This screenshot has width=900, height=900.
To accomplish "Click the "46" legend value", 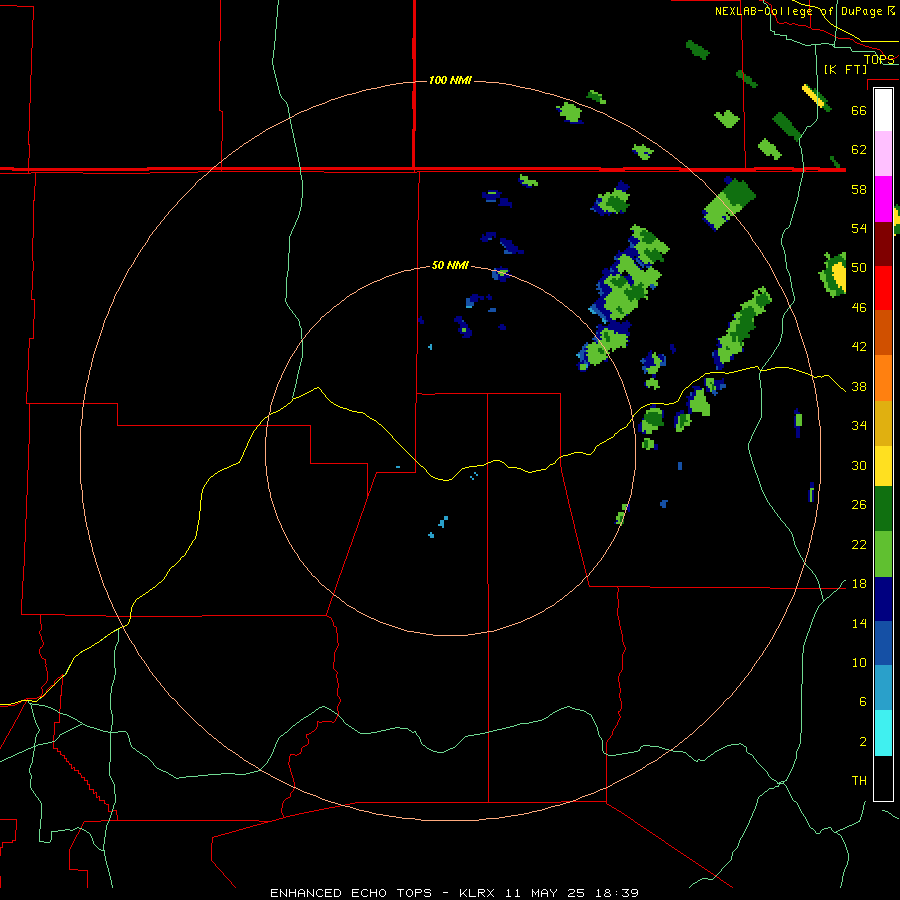I will click(x=859, y=308).
